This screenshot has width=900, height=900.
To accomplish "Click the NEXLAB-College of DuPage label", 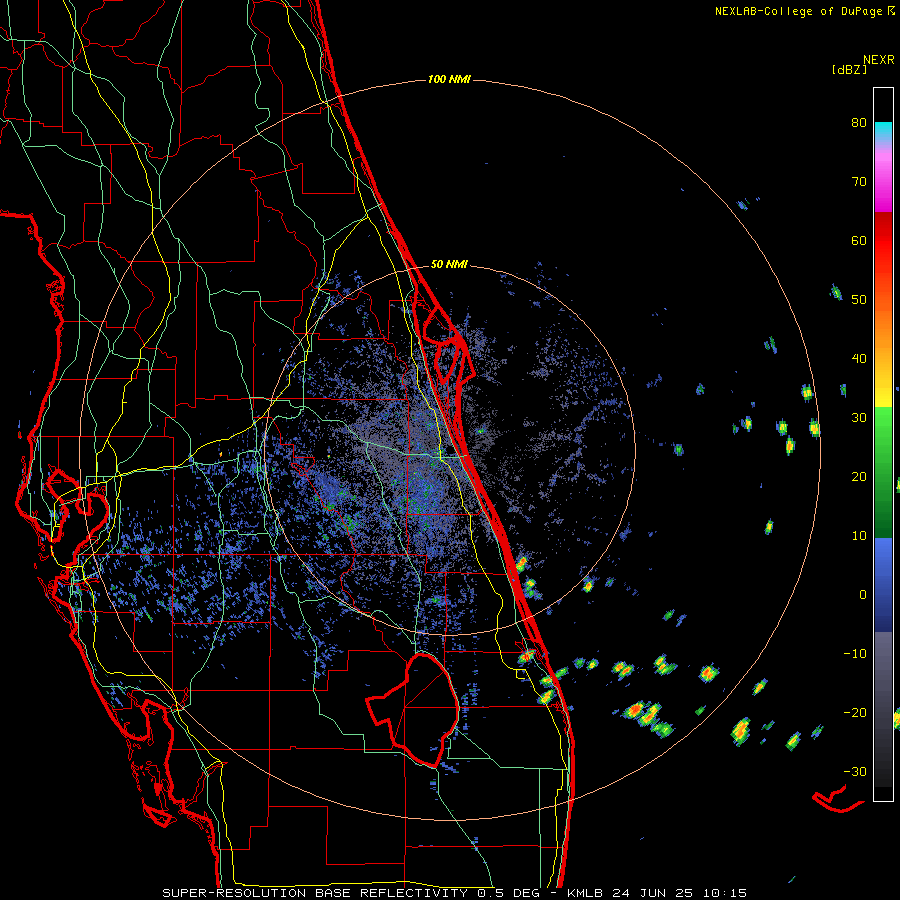I will point(805,11).
